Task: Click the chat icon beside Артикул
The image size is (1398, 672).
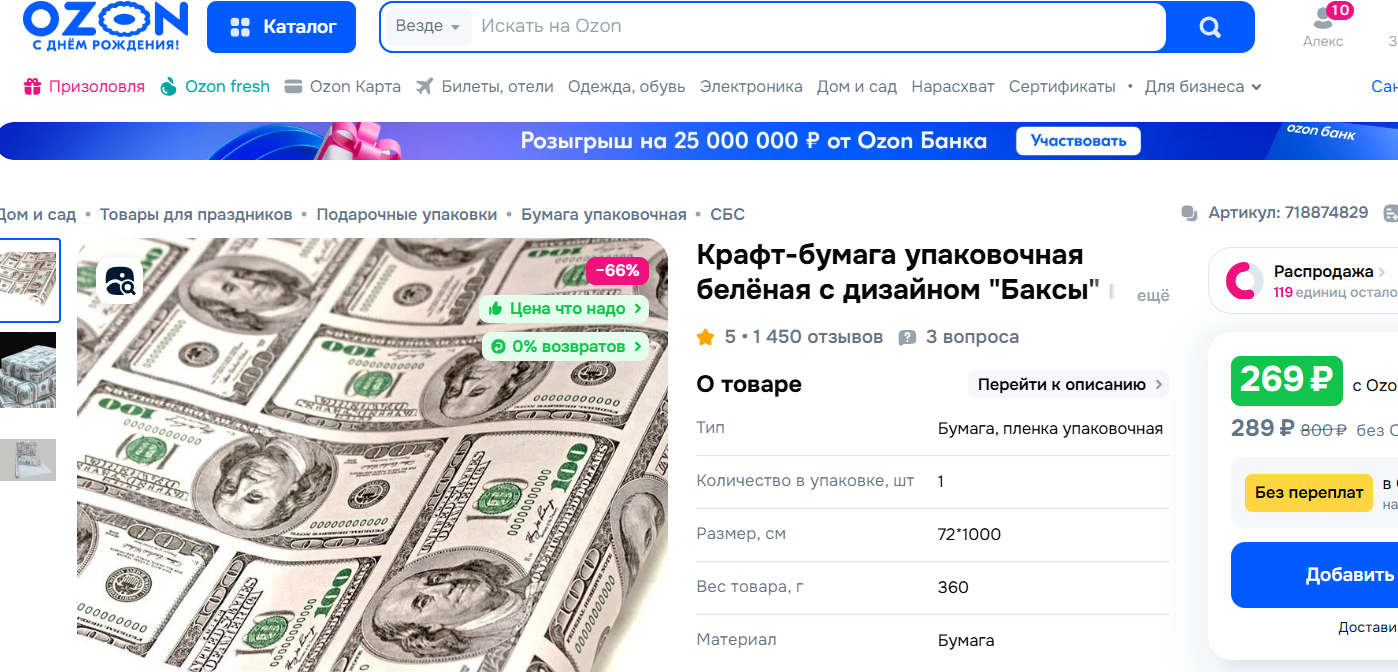Action: (x=1189, y=213)
